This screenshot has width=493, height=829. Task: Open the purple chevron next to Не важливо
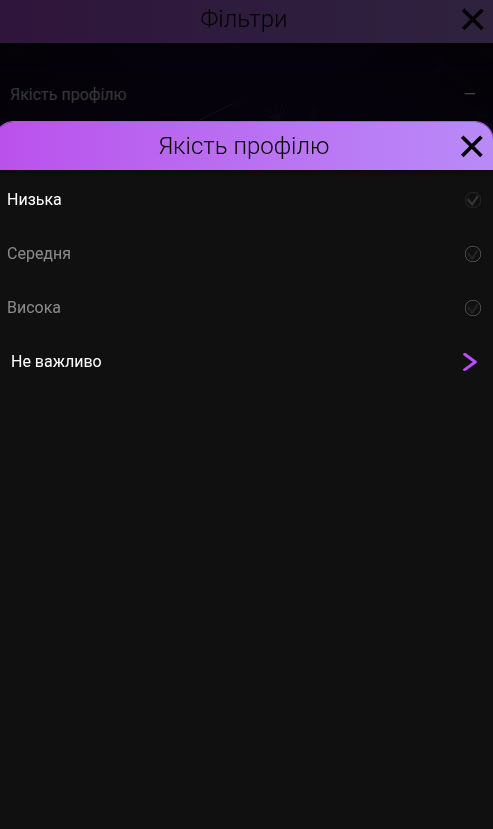pyautogui.click(x=470, y=362)
